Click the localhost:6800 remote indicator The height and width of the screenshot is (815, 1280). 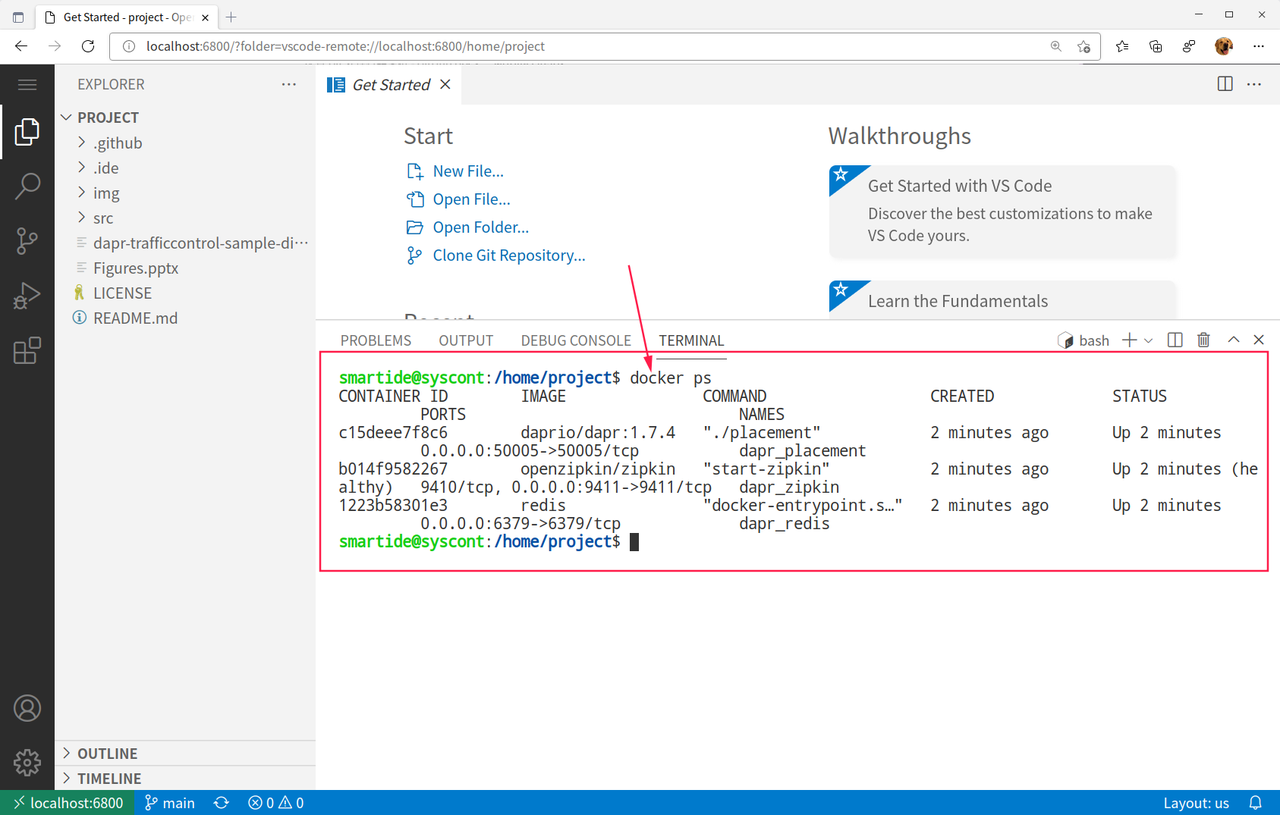tap(67, 802)
